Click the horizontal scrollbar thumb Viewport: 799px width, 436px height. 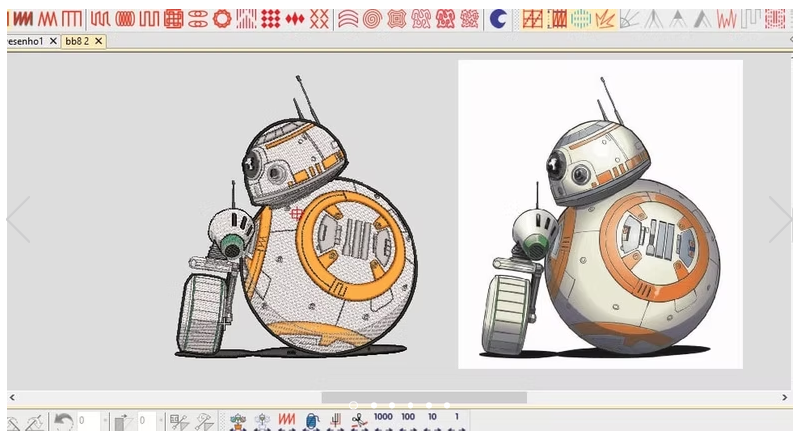point(424,397)
